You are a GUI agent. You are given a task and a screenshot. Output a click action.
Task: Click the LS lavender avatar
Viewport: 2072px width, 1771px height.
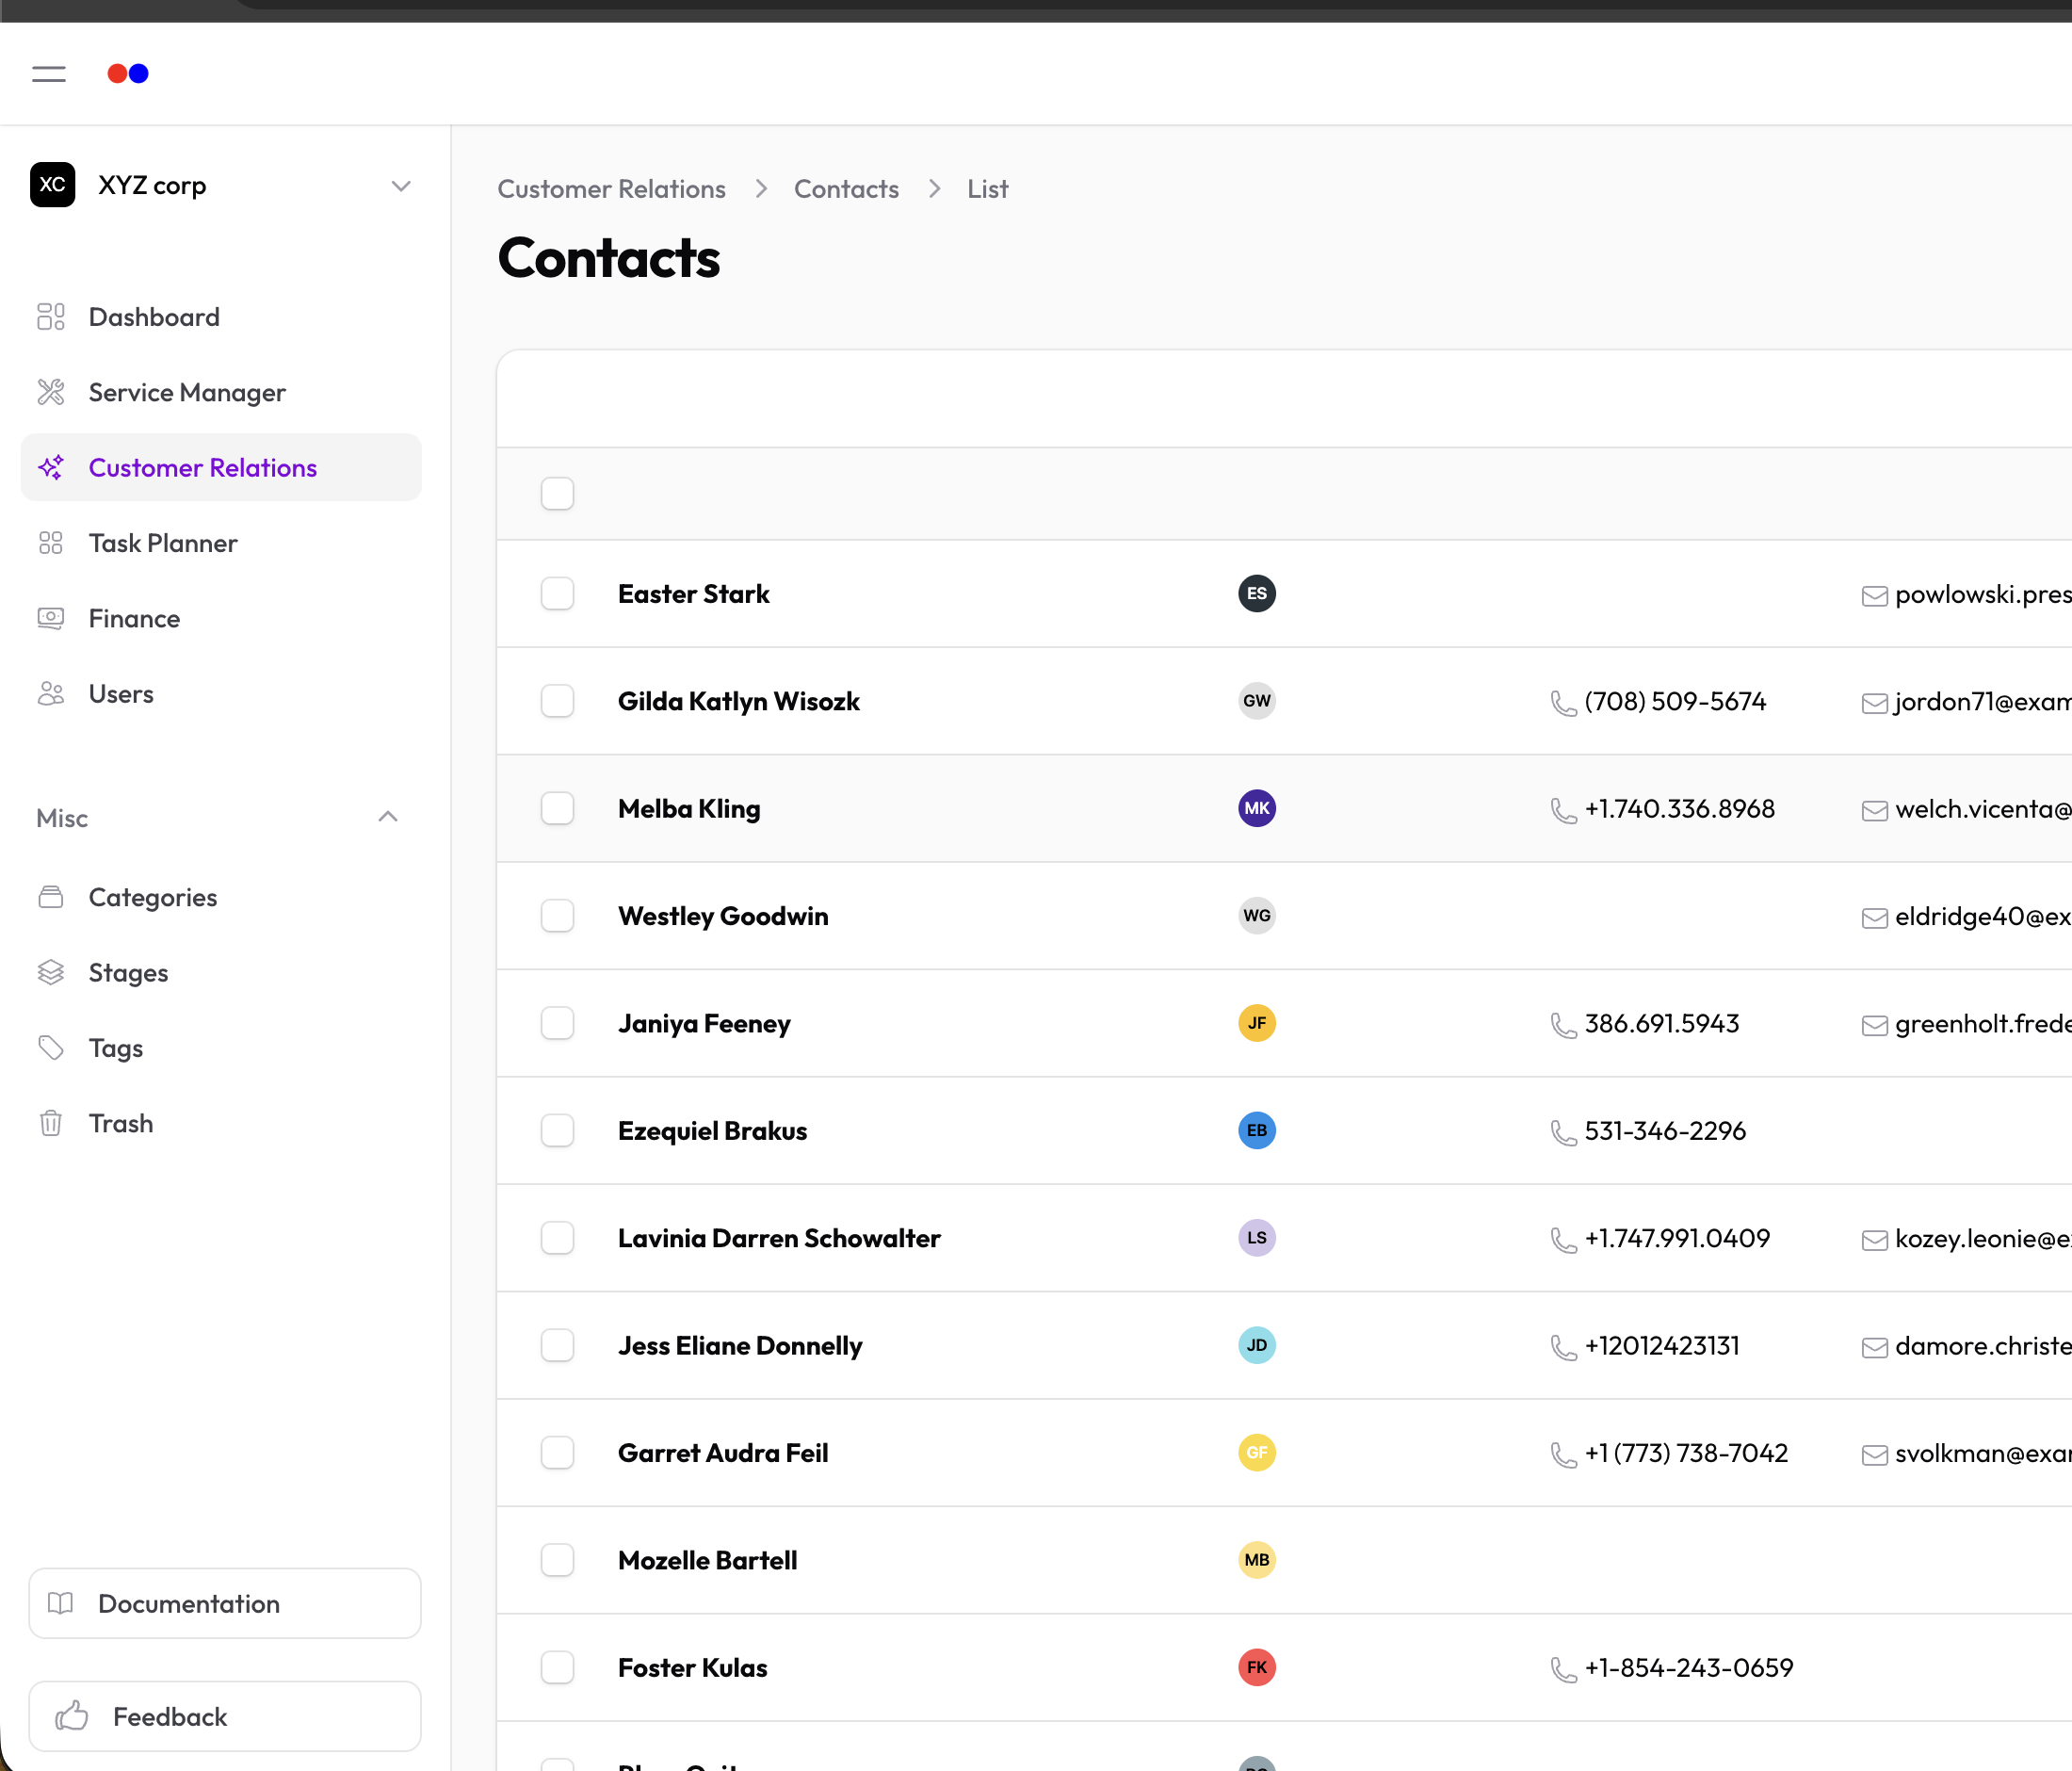1257,1238
